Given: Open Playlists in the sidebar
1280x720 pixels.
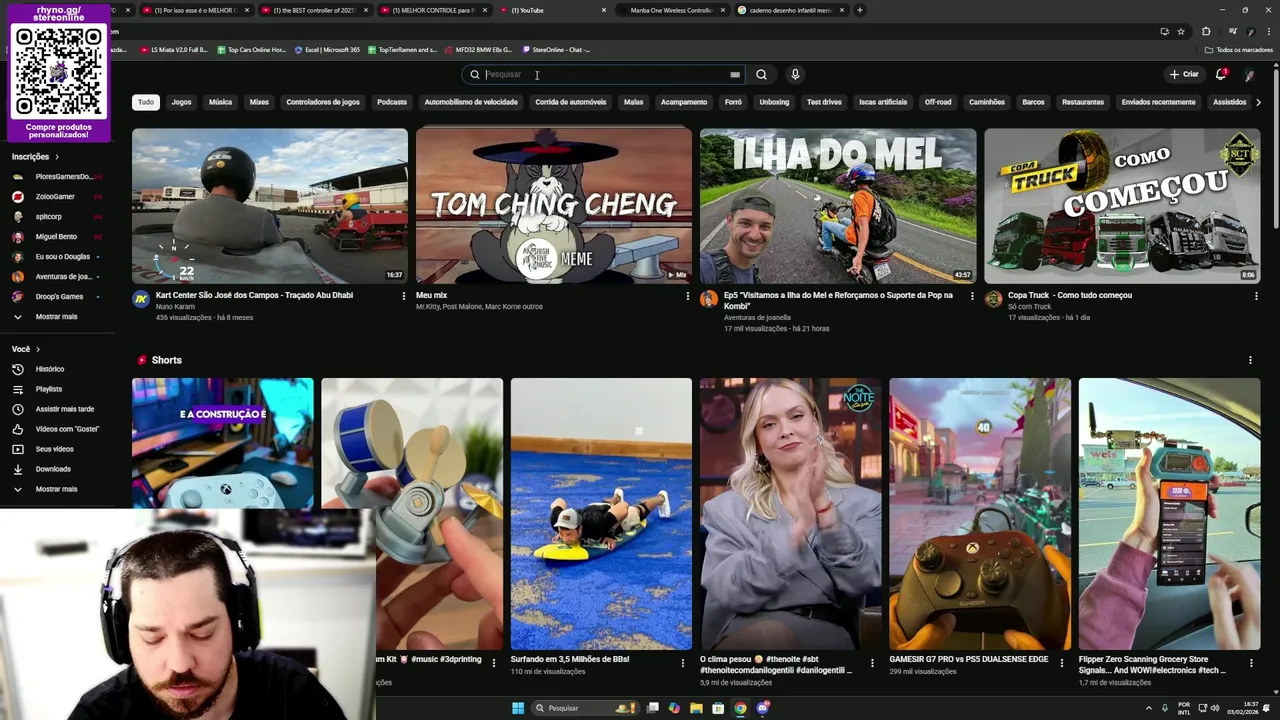Looking at the screenshot, I should pos(48,389).
